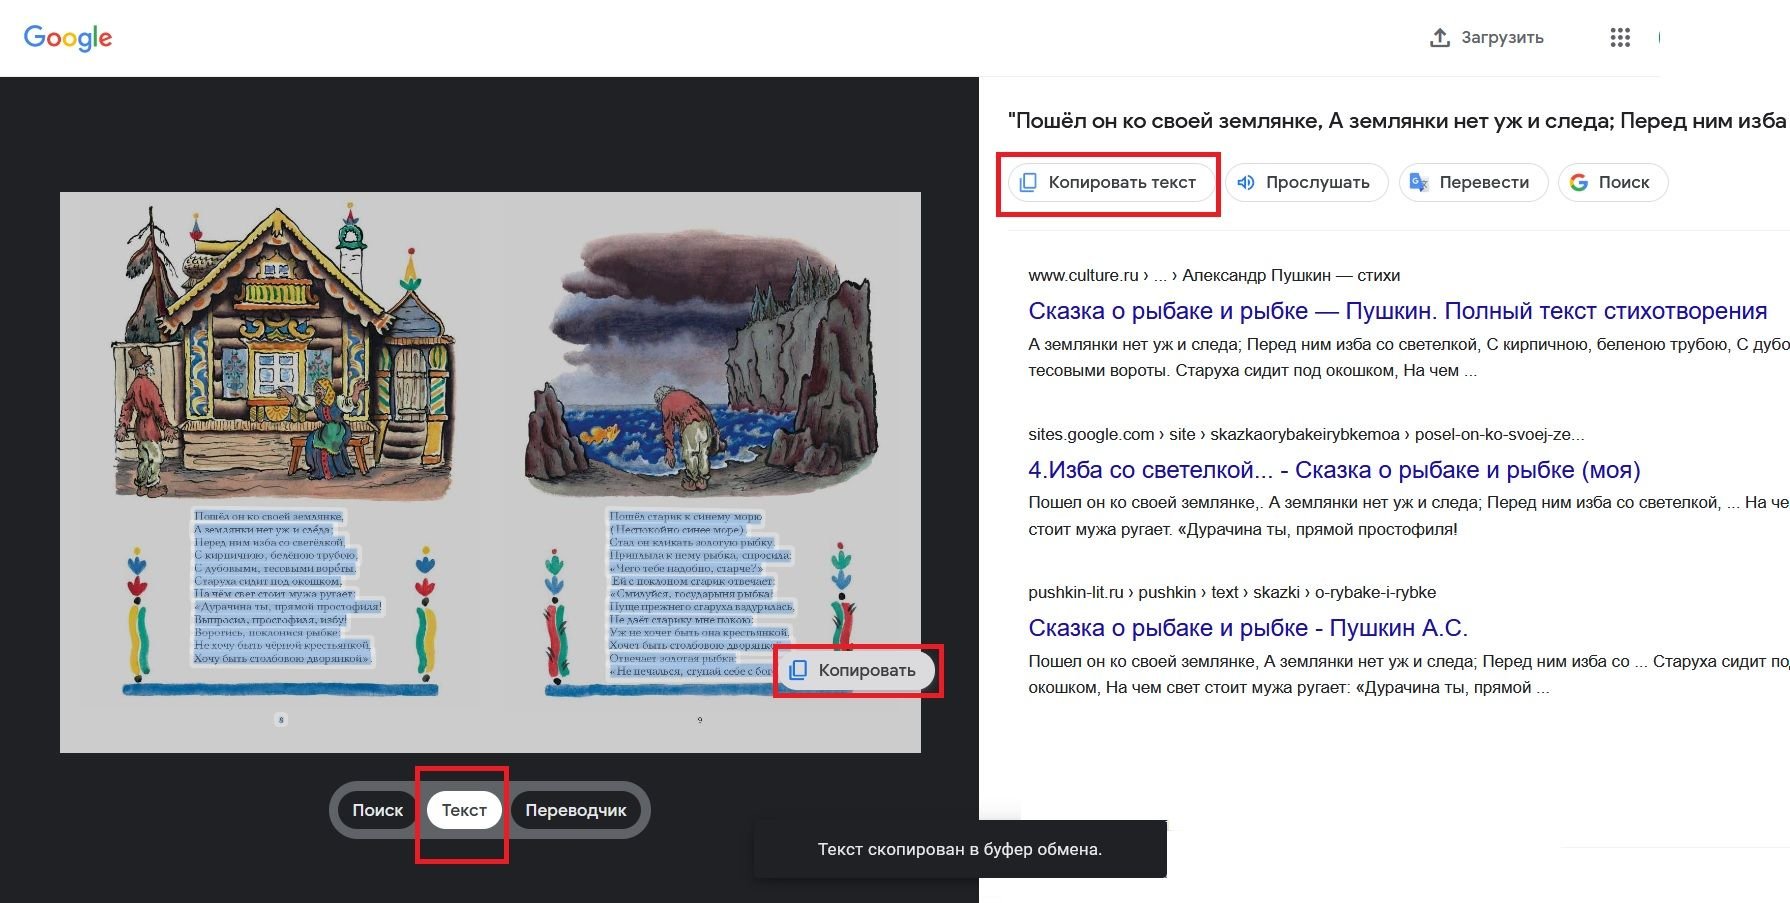Image resolution: width=1790 pixels, height=903 pixels.
Task: Click Поиск button in results panel
Action: [x=1612, y=182]
